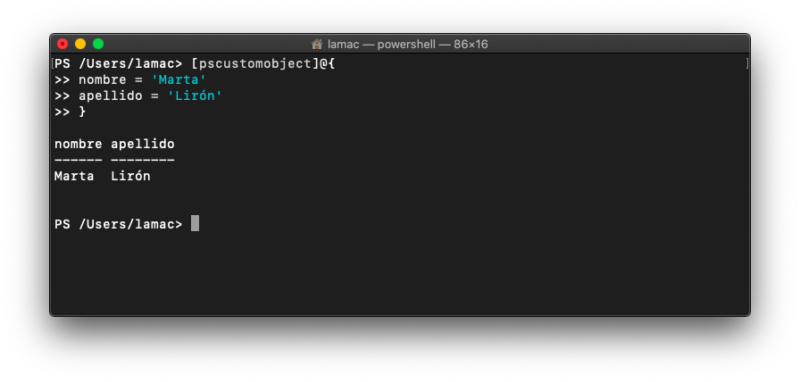Click the first 'PS /Users/lamac>' prompt at top
Image resolution: width=800 pixels, height=382 pixels.
pos(118,64)
